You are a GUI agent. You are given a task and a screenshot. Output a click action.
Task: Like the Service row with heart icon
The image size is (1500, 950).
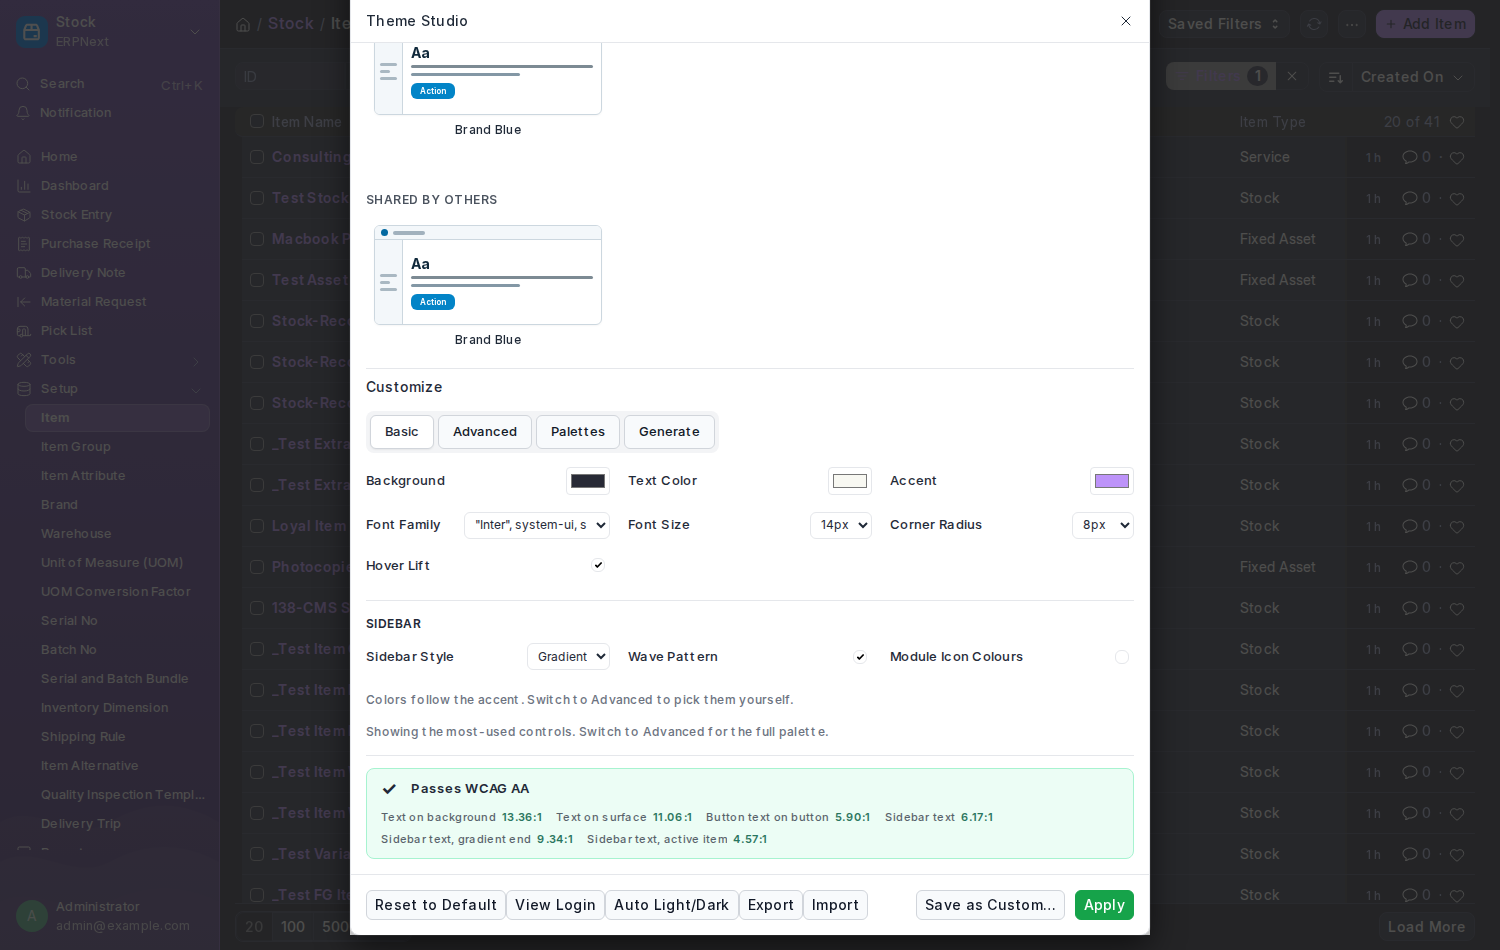1457,158
